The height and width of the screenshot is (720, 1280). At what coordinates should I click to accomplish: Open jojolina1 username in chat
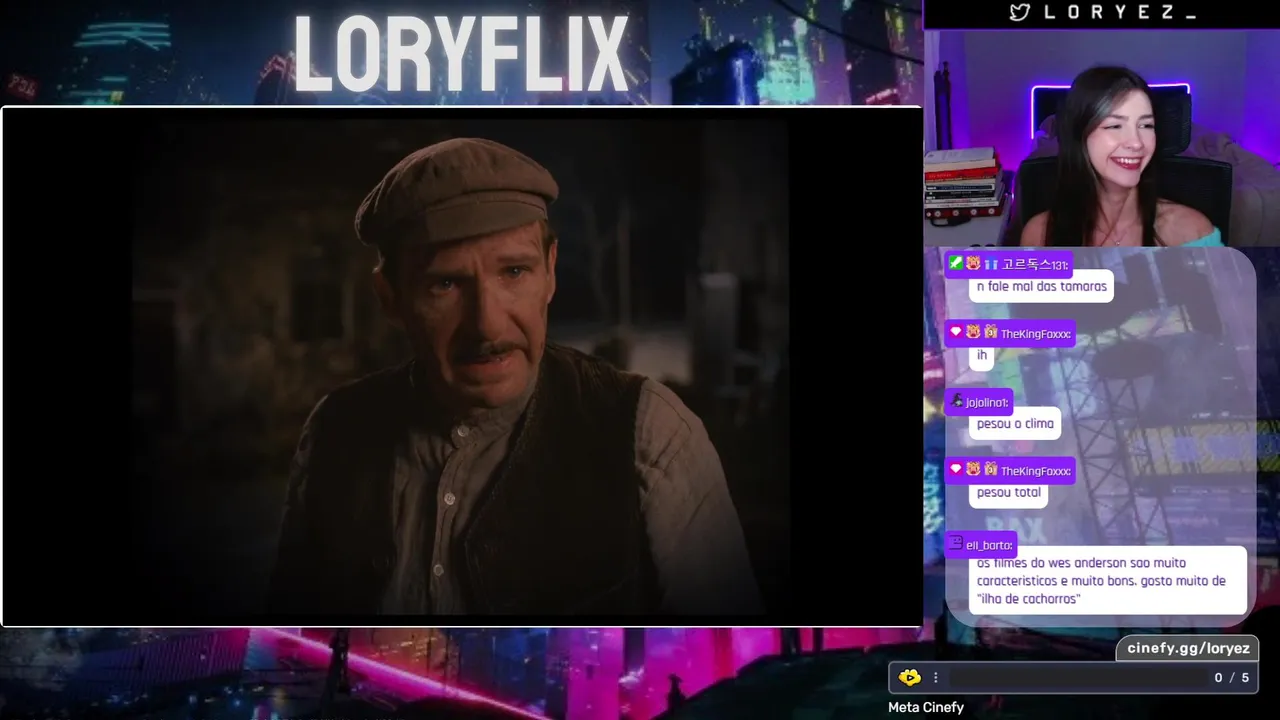tap(988, 403)
